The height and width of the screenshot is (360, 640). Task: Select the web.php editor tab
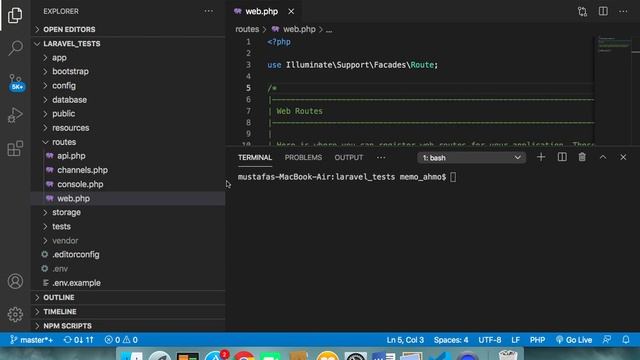coord(262,11)
